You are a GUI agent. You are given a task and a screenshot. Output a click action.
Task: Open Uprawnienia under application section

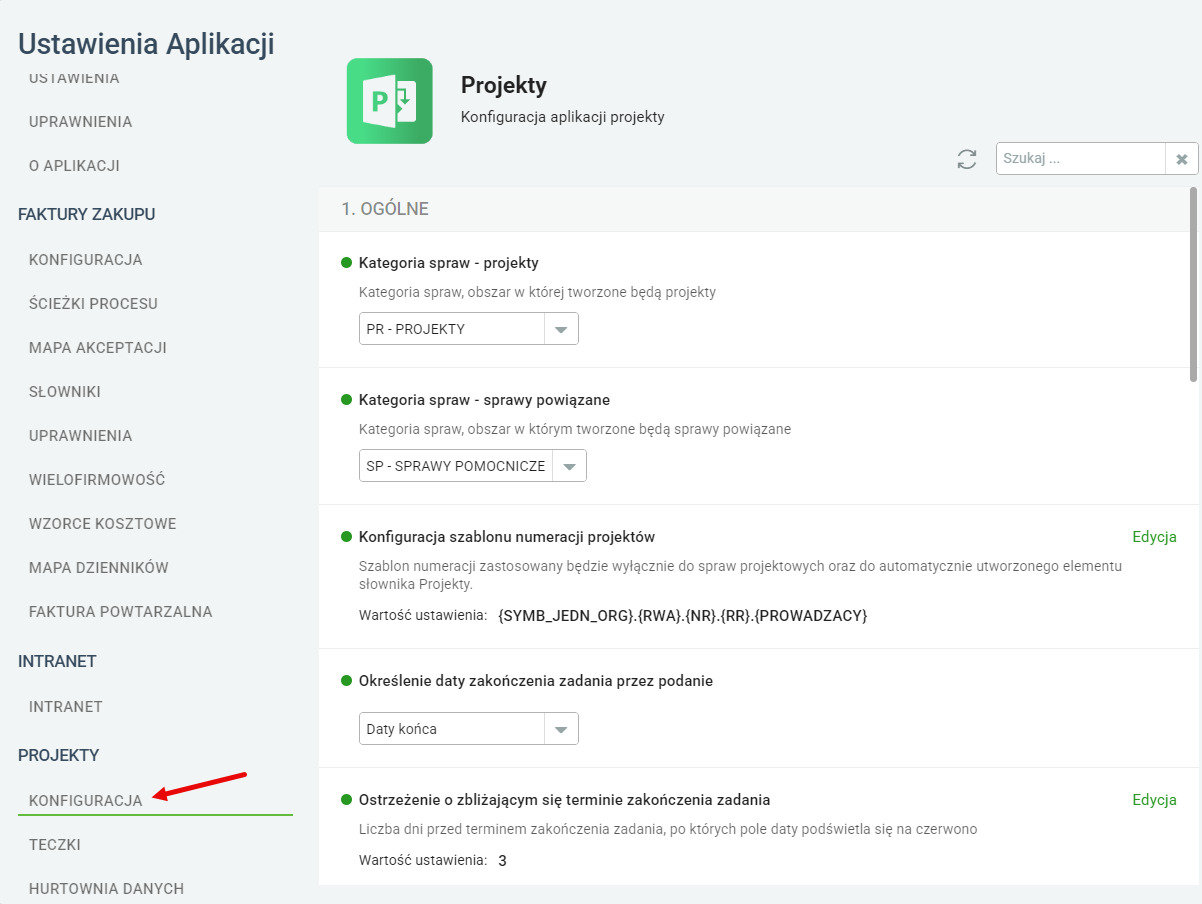coord(81,122)
